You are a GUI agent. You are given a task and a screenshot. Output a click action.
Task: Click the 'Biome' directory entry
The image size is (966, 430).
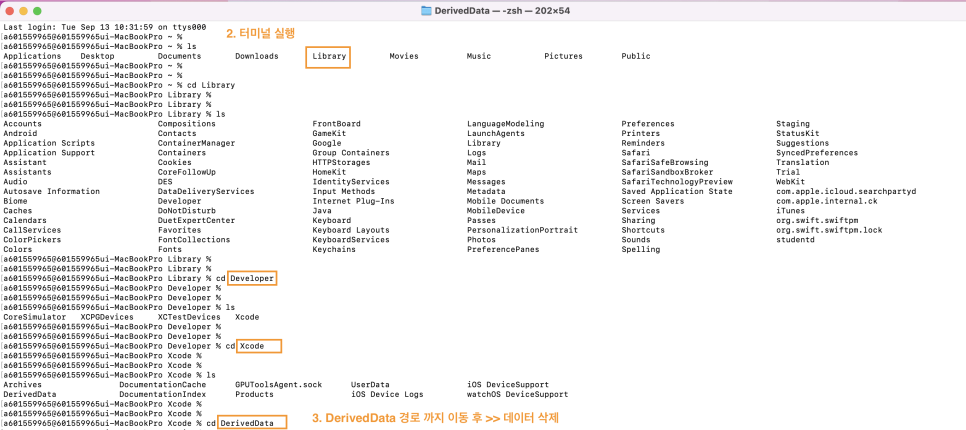click(15, 201)
